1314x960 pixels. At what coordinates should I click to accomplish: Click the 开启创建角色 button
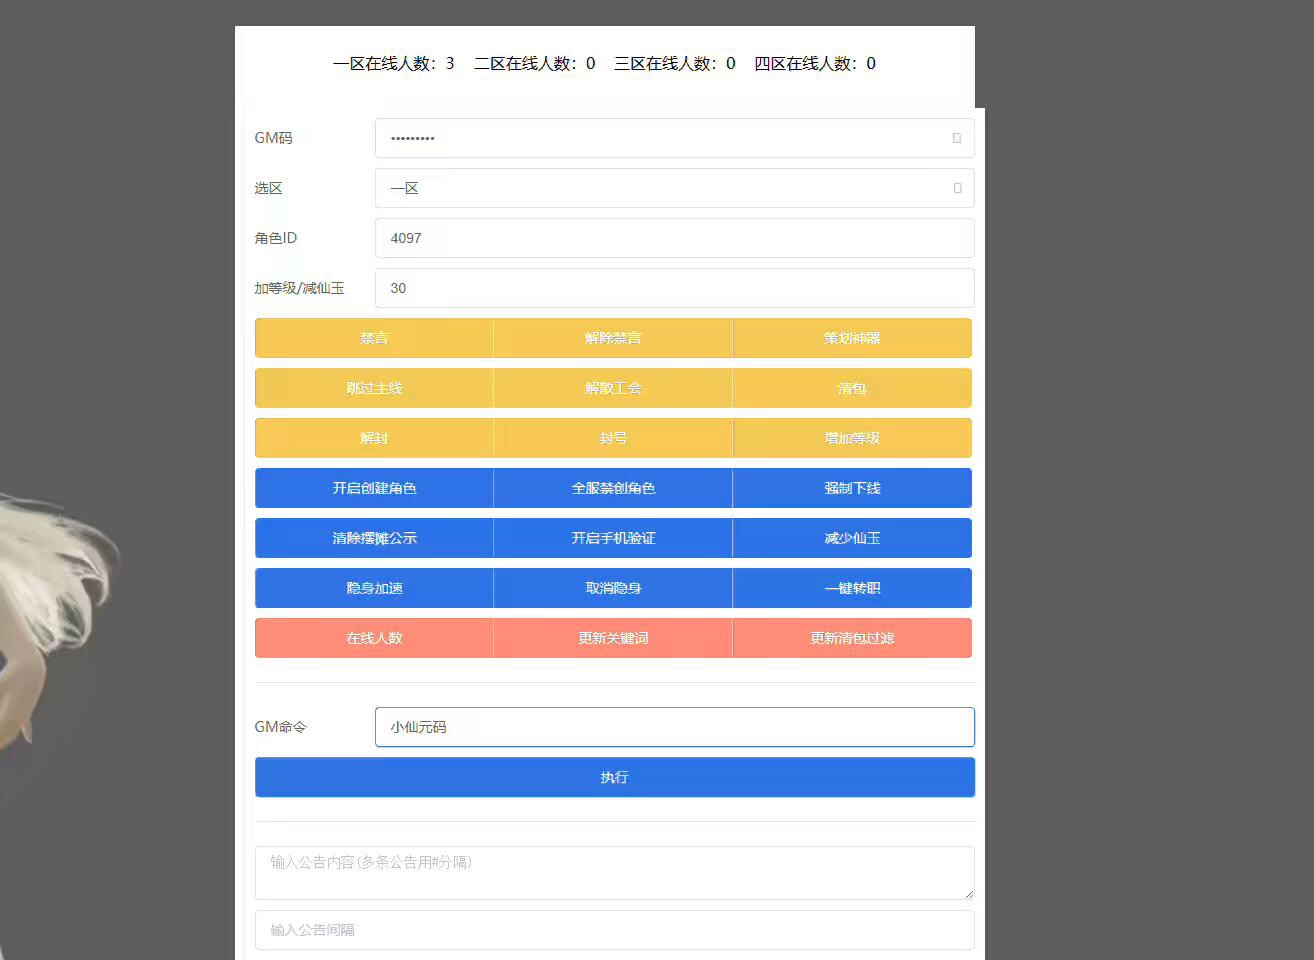[374, 488]
